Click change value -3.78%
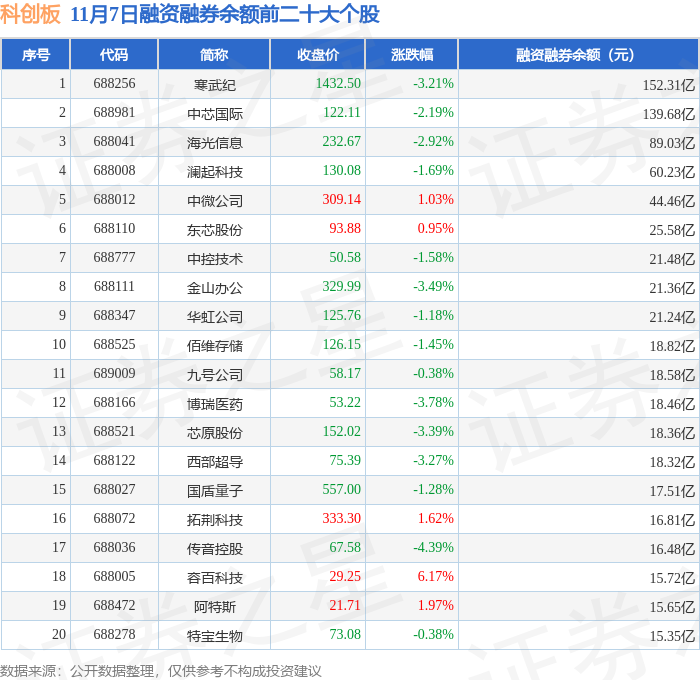The width and height of the screenshot is (700, 680). click(x=433, y=403)
